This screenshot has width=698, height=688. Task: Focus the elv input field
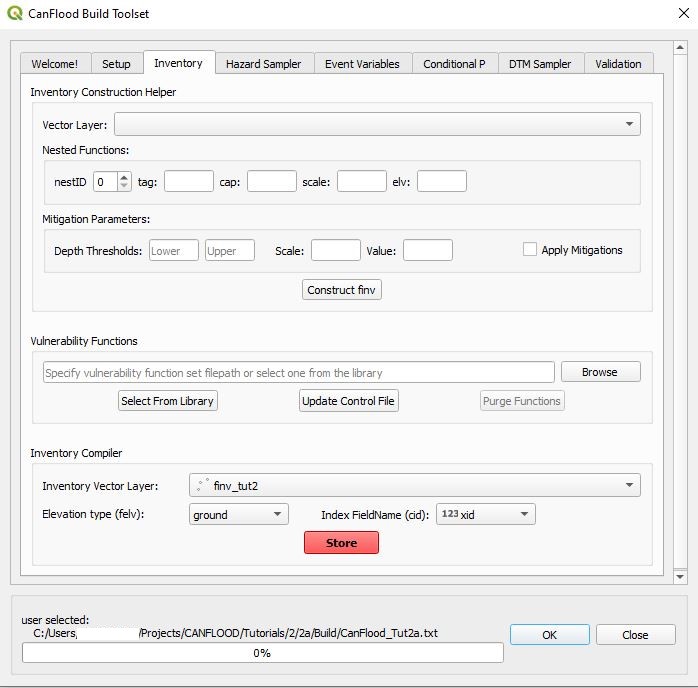coord(442,181)
